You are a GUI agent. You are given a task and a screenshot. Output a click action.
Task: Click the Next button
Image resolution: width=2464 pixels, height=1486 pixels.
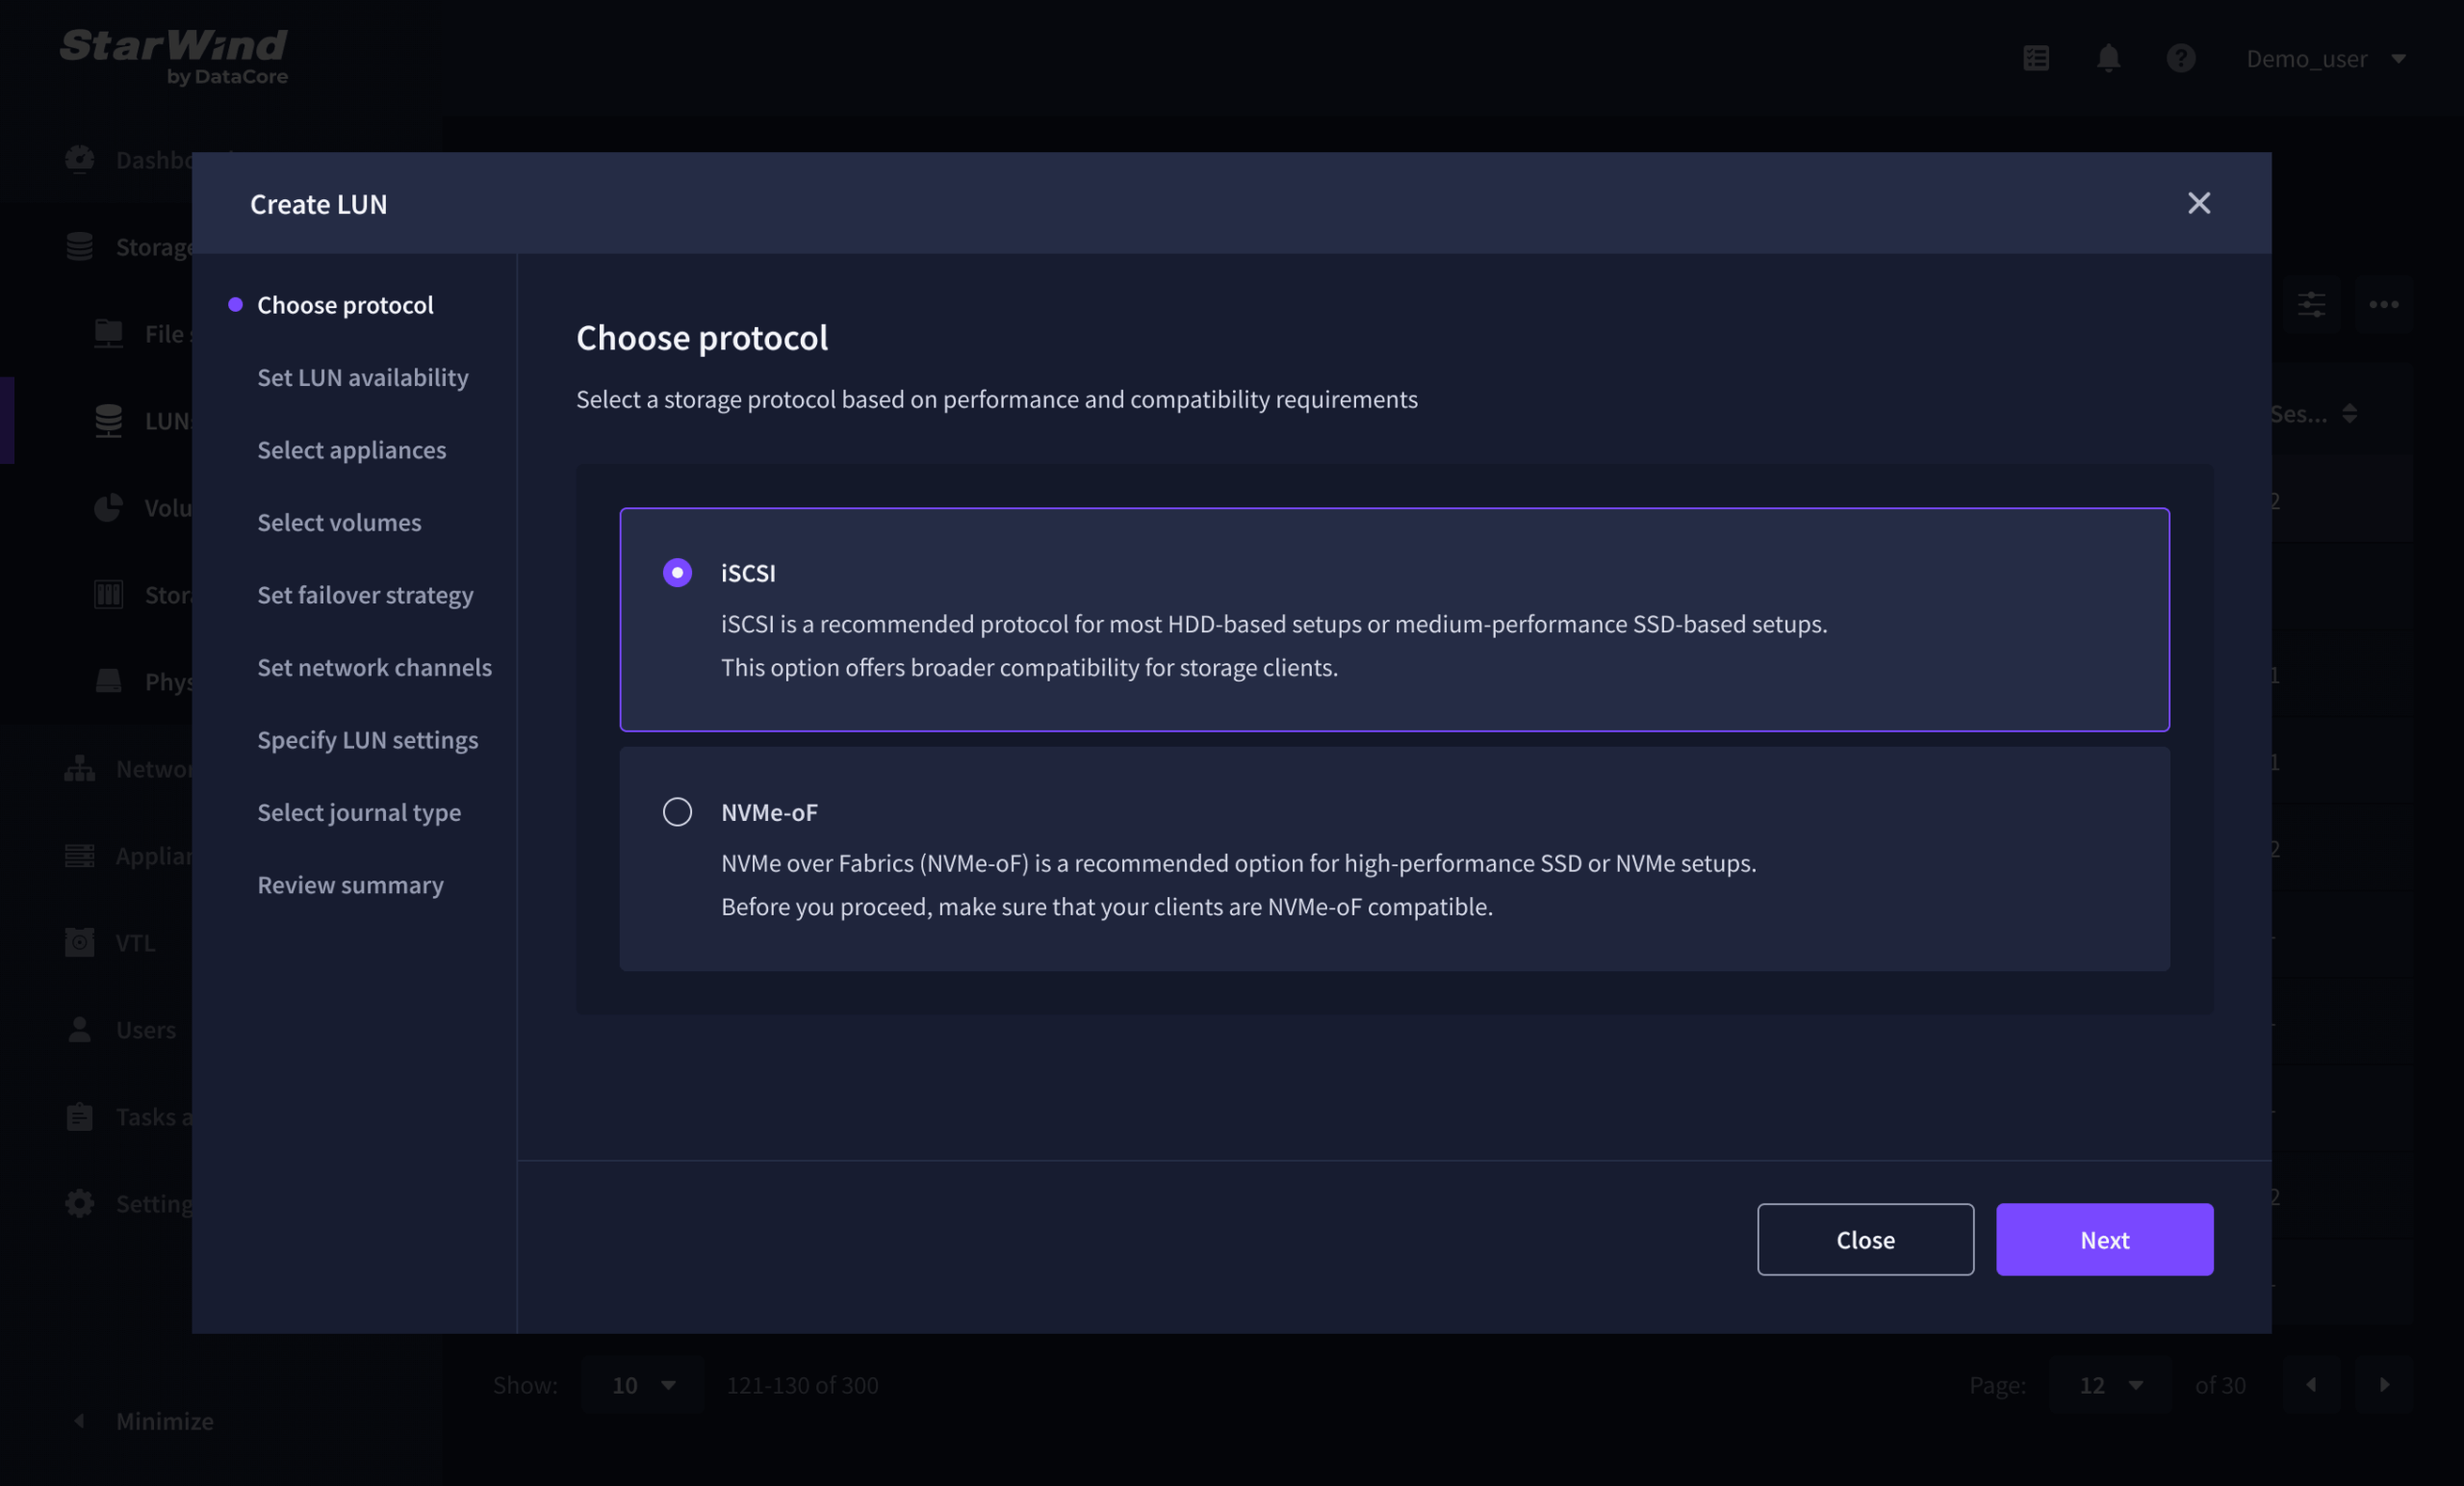point(2104,1239)
